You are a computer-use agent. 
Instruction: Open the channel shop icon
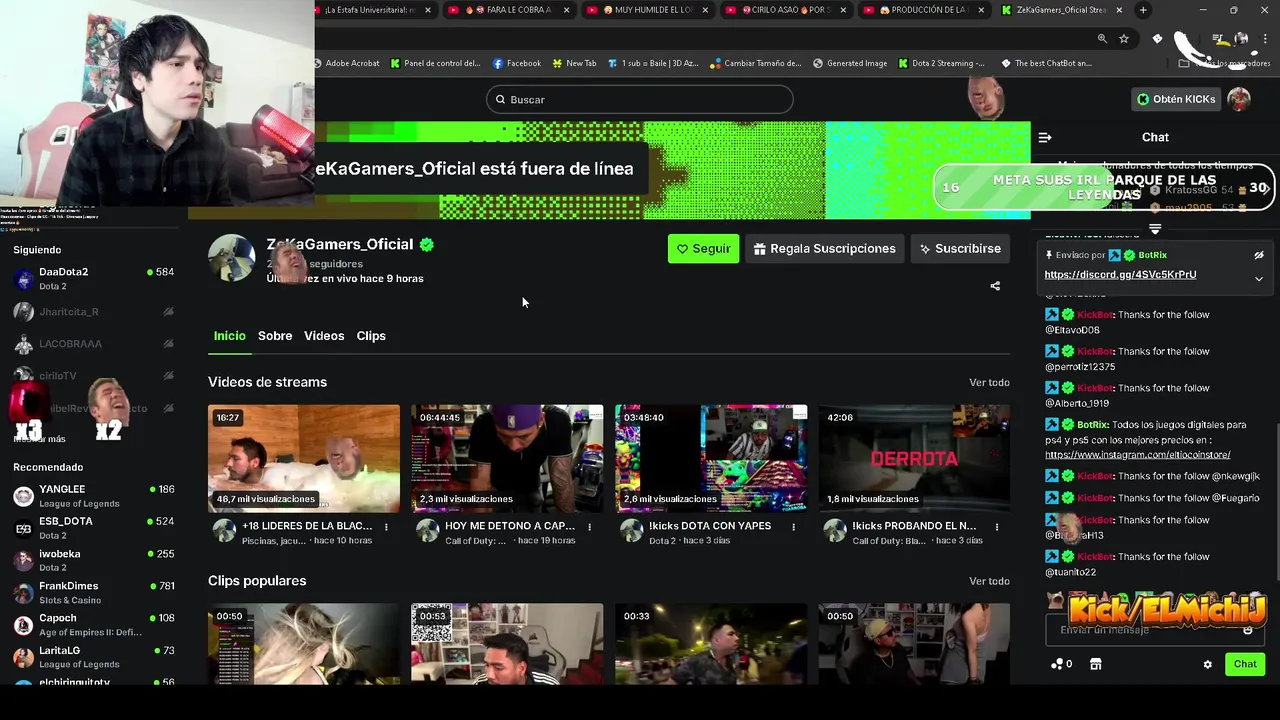(1095, 664)
